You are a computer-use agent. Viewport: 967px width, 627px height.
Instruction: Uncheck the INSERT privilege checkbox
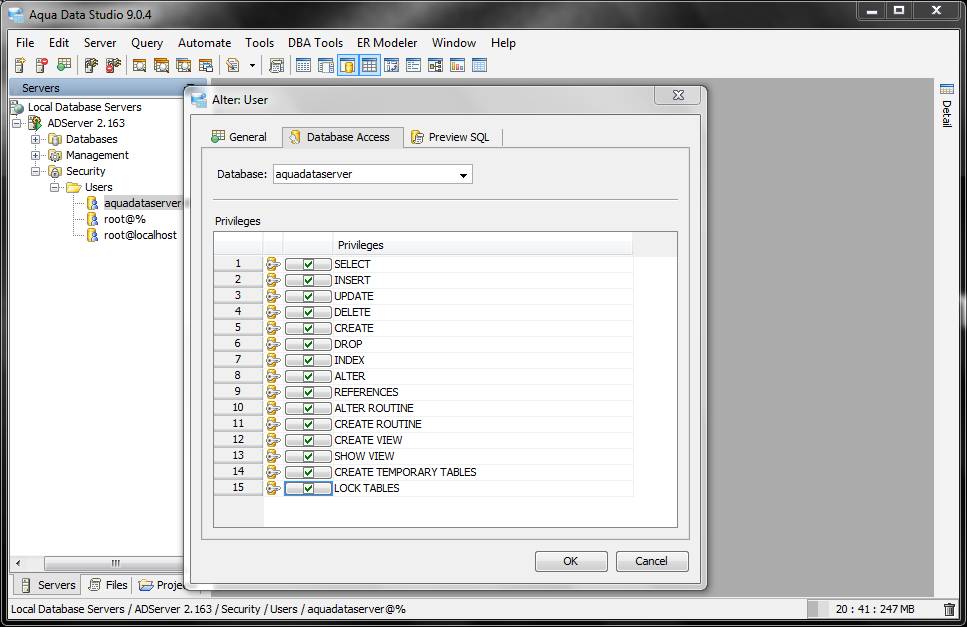click(x=308, y=281)
